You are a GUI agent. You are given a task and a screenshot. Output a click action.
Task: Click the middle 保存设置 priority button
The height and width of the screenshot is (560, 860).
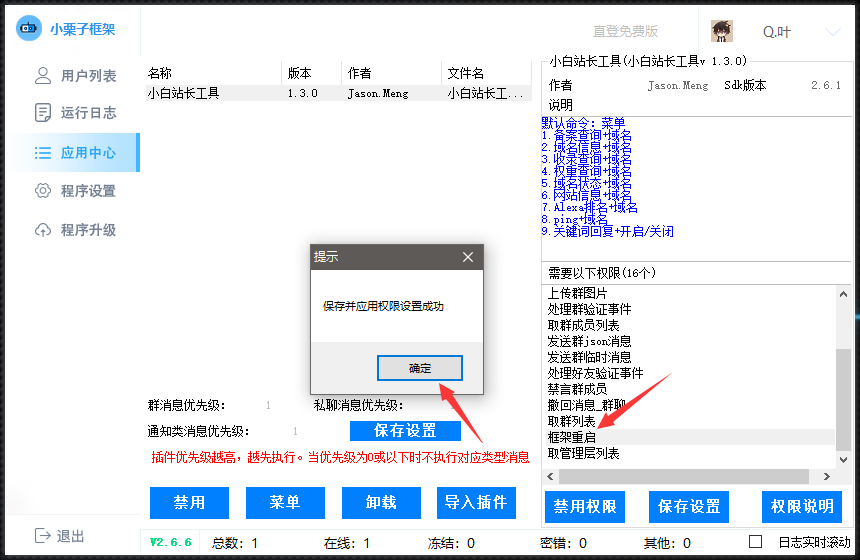click(405, 431)
